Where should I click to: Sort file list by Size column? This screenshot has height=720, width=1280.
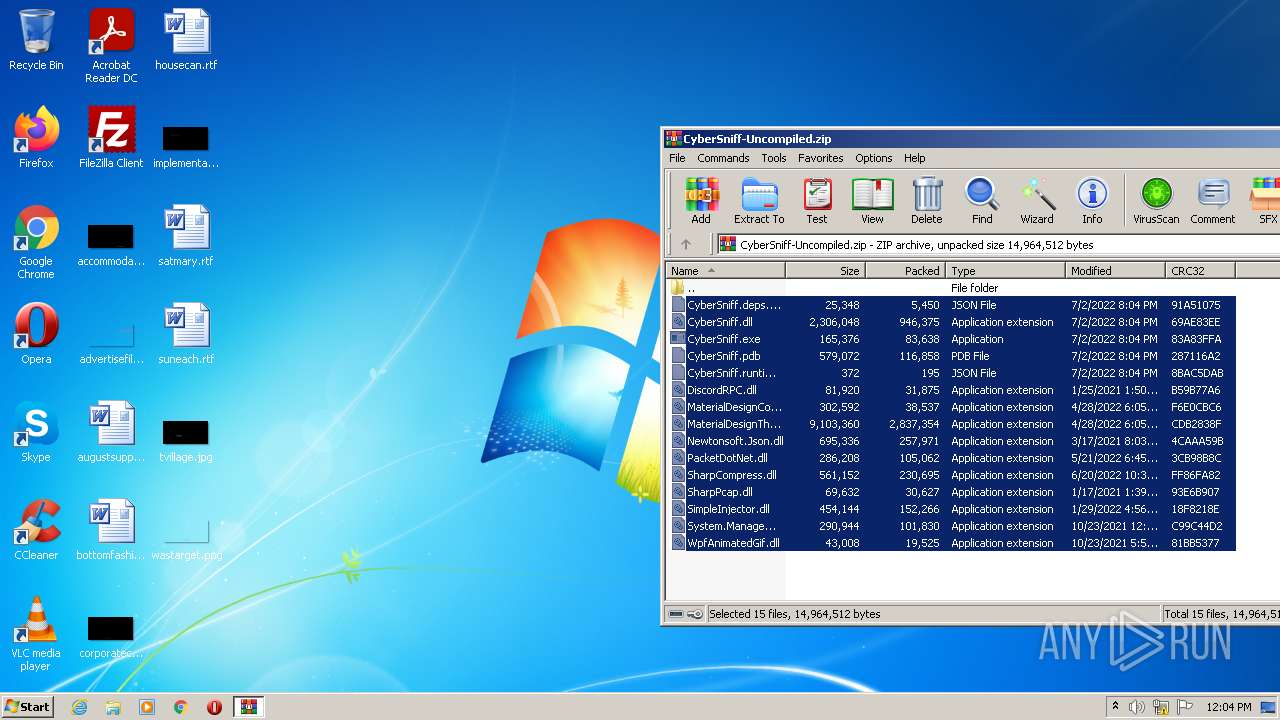[x=825, y=270]
